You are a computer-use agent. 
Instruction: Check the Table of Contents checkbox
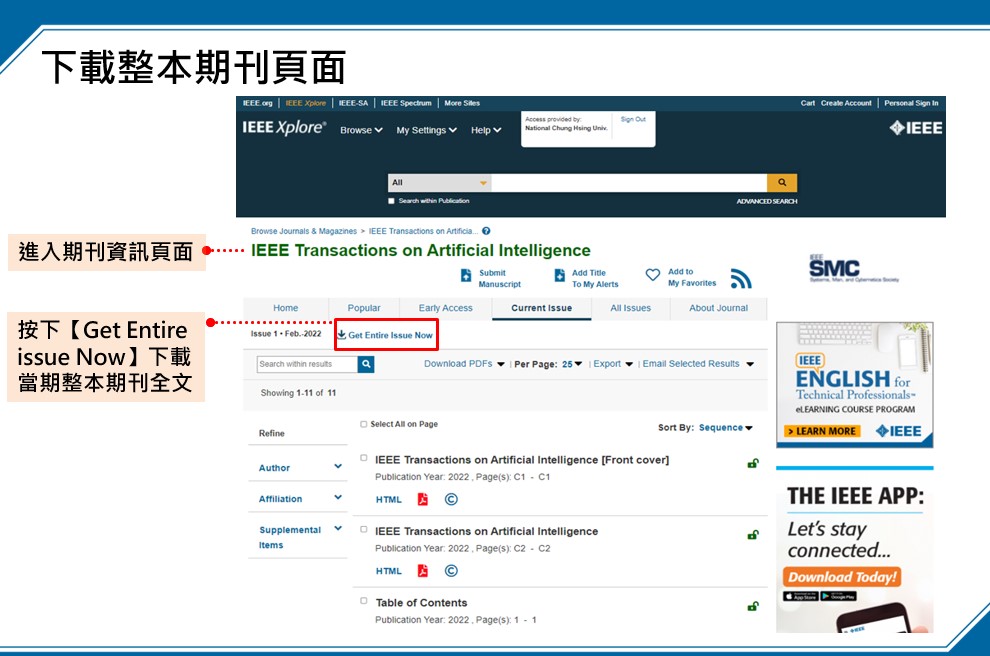click(x=364, y=600)
